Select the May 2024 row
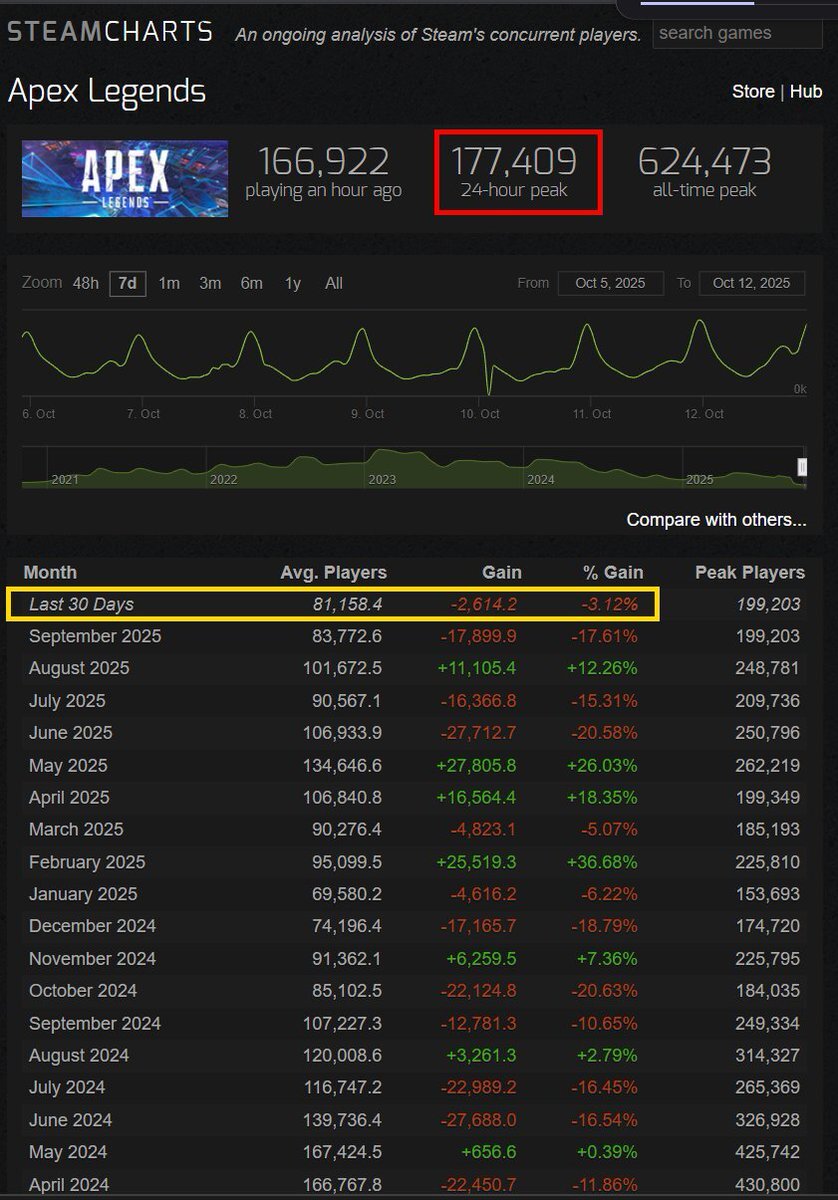 click(x=415, y=1152)
